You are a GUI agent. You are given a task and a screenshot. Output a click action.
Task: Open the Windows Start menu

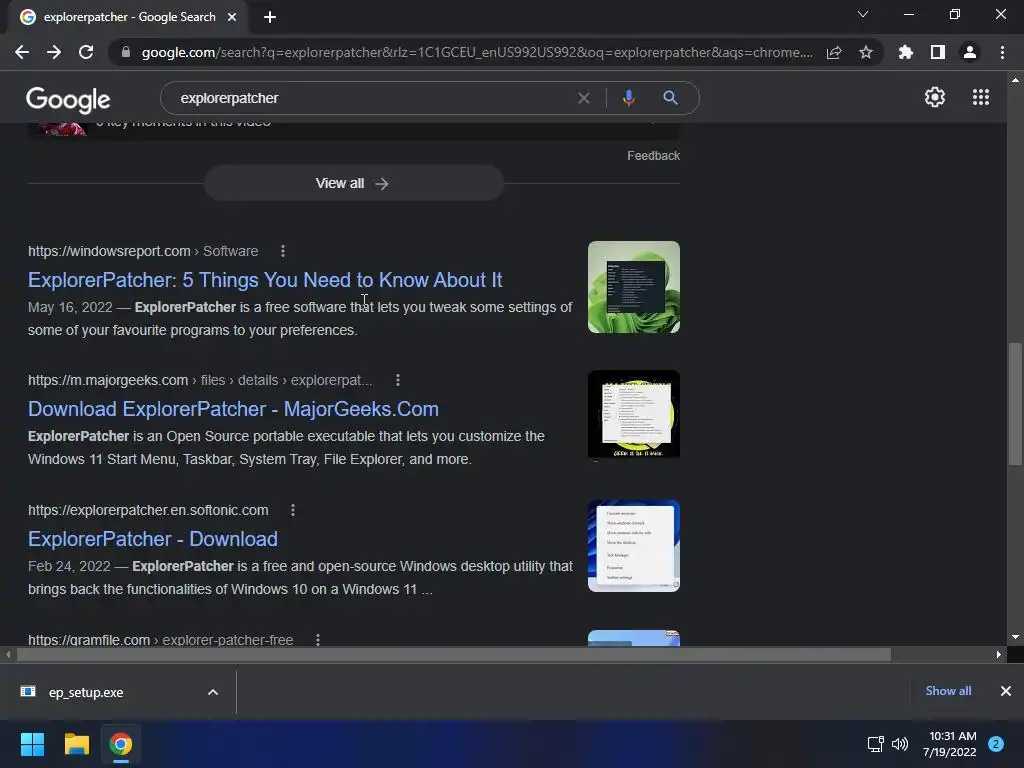tap(32, 744)
